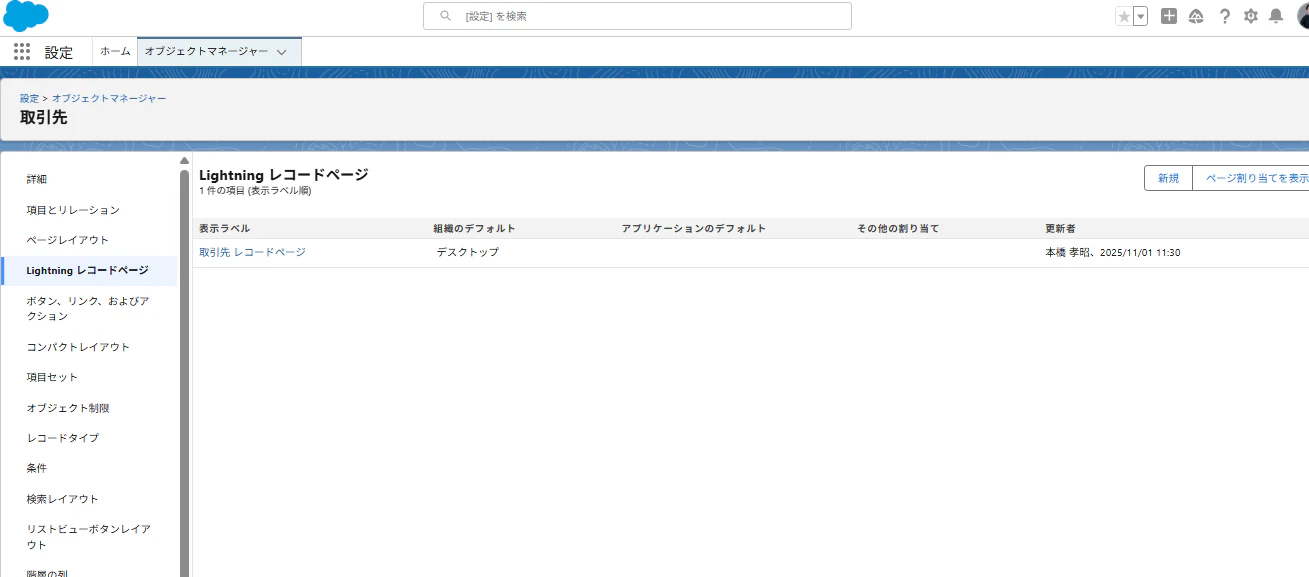Open the 取引先 レコードページ link
This screenshot has height=577, width=1309.
coord(252,252)
